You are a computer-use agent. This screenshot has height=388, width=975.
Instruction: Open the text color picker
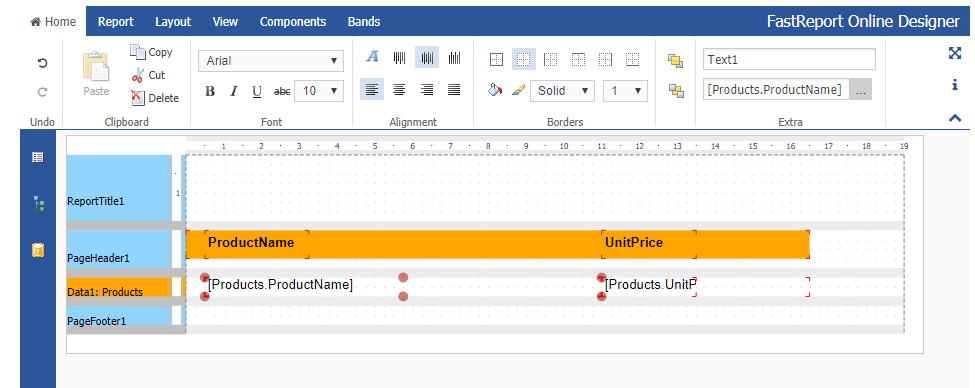372,57
